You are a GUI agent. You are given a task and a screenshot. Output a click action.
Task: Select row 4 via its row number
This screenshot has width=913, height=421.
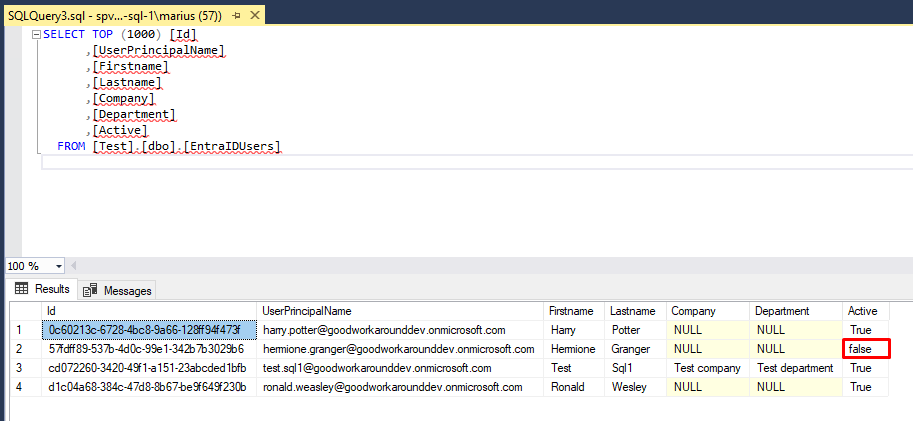pos(18,387)
